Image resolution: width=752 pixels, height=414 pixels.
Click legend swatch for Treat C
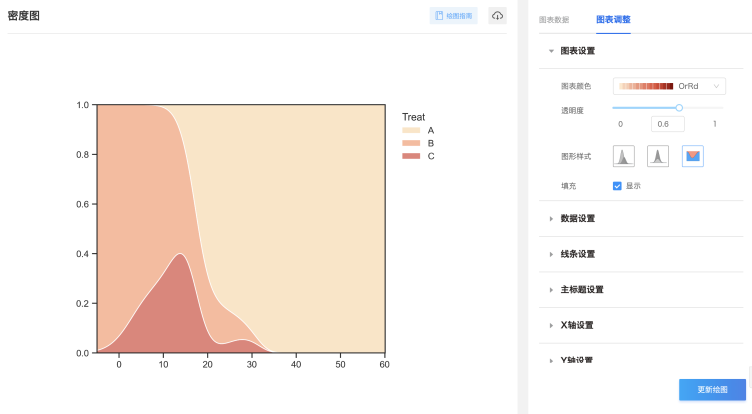[x=411, y=156]
